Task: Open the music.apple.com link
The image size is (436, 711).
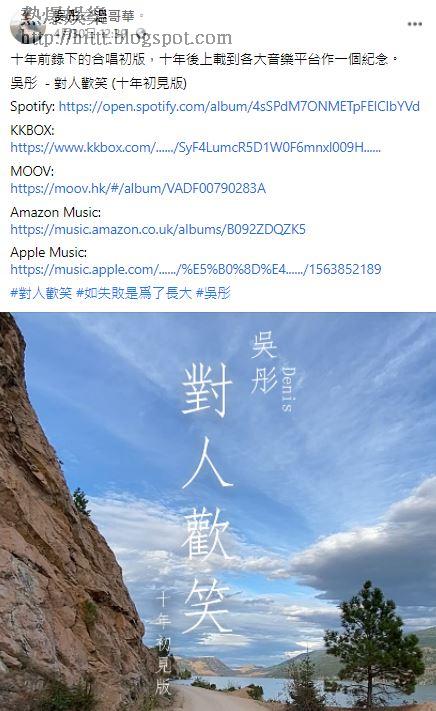Action: click(x=196, y=269)
